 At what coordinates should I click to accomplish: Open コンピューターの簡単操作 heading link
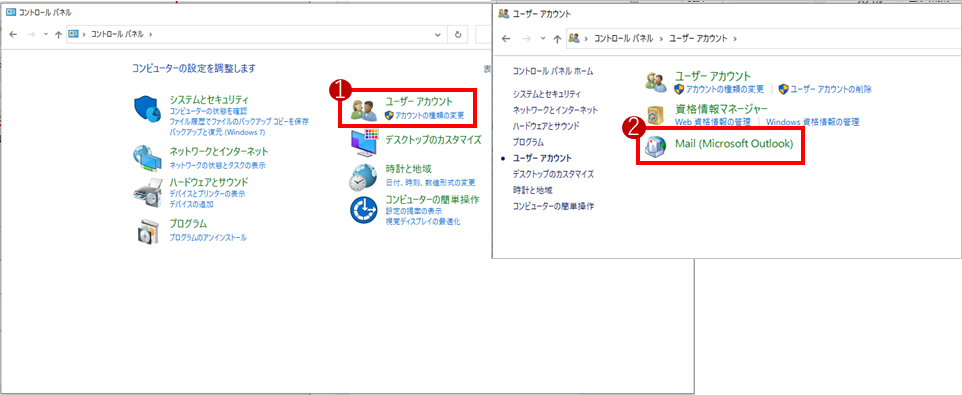tap(433, 199)
